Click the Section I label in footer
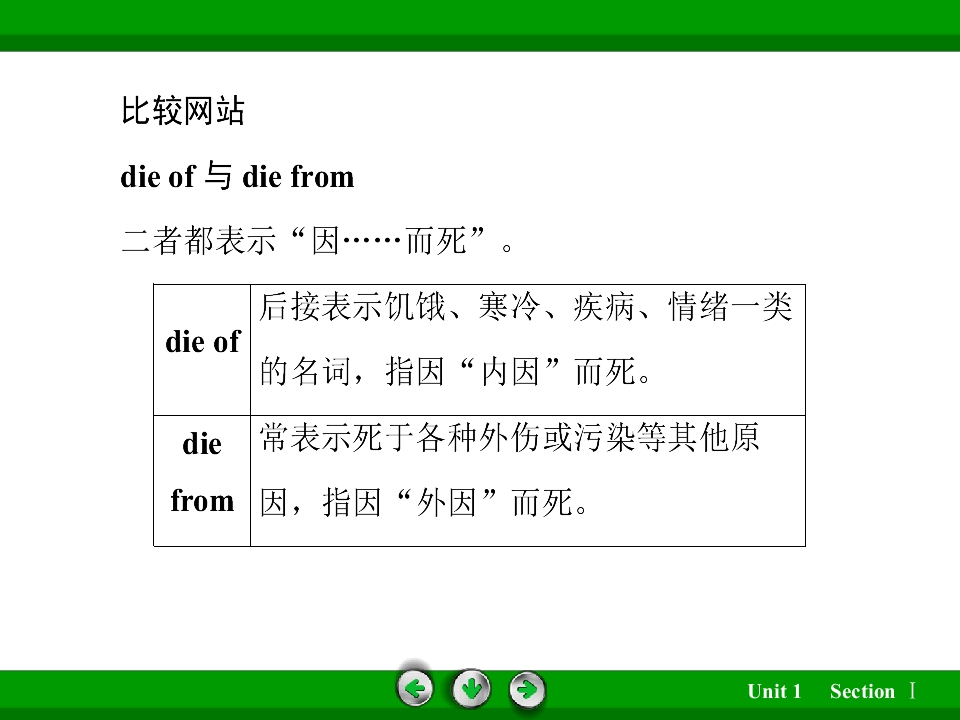The image size is (960, 720). [x=872, y=691]
